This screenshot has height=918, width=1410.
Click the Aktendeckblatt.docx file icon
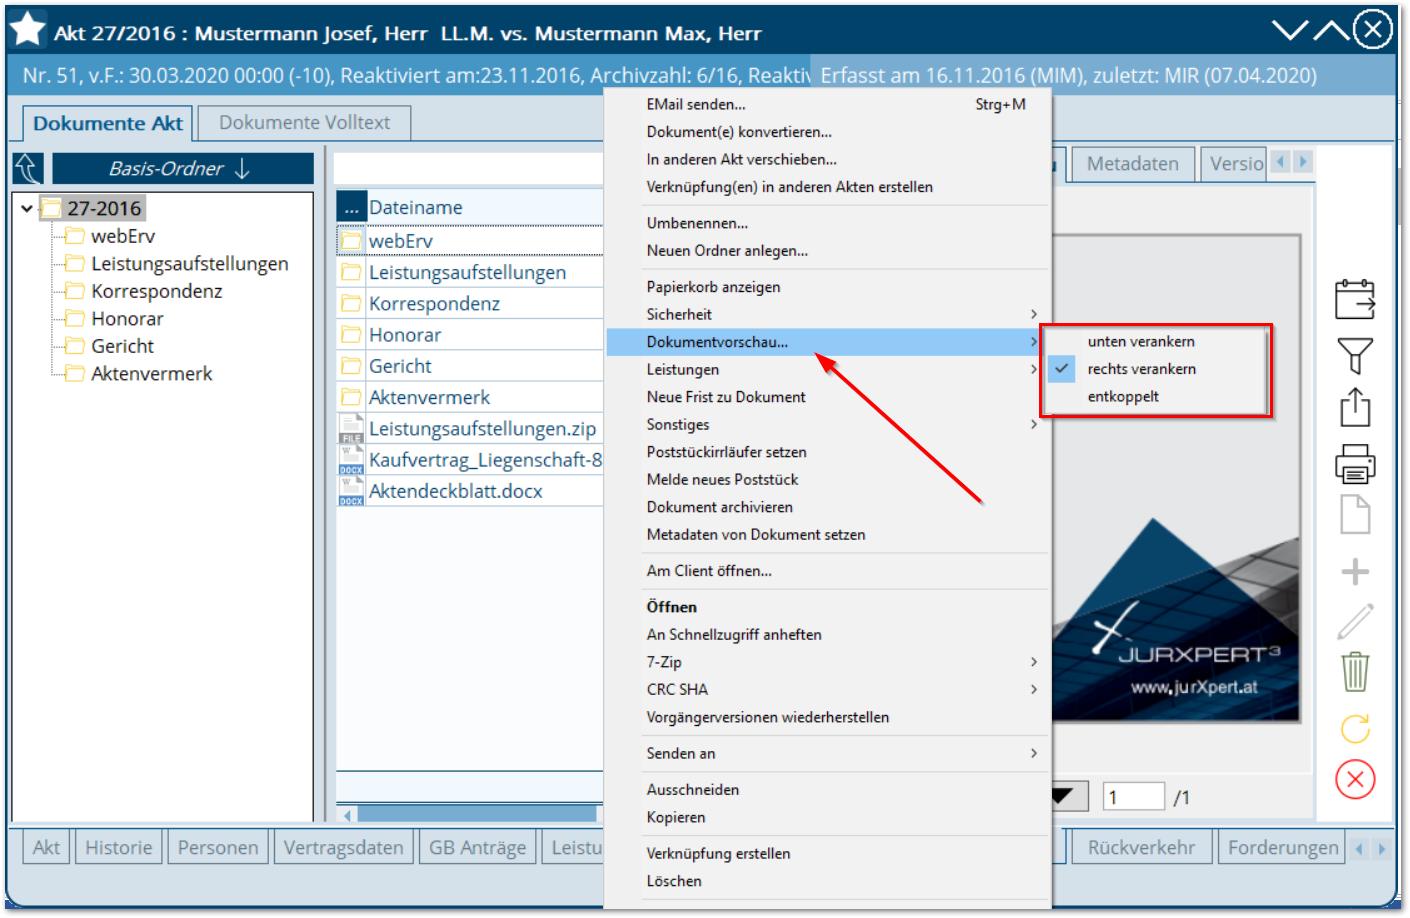coord(351,491)
